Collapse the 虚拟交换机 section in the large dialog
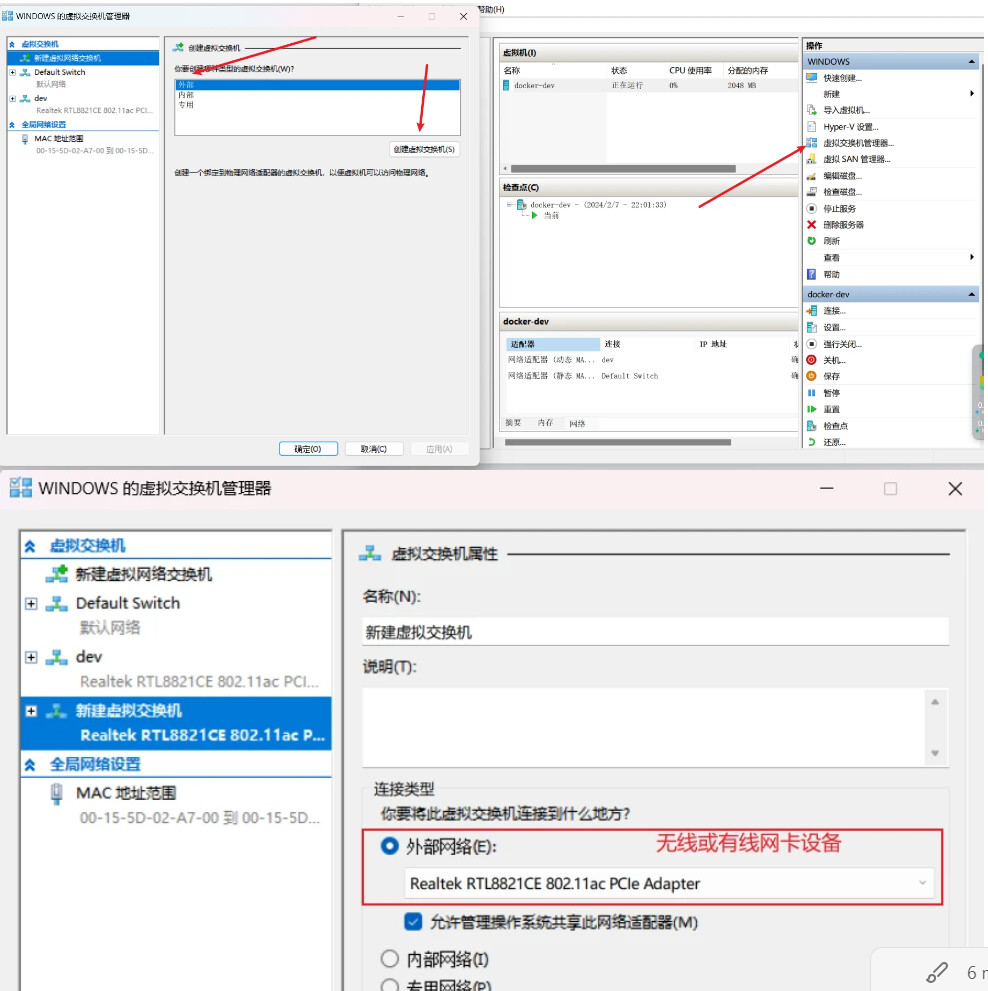 click(30, 547)
